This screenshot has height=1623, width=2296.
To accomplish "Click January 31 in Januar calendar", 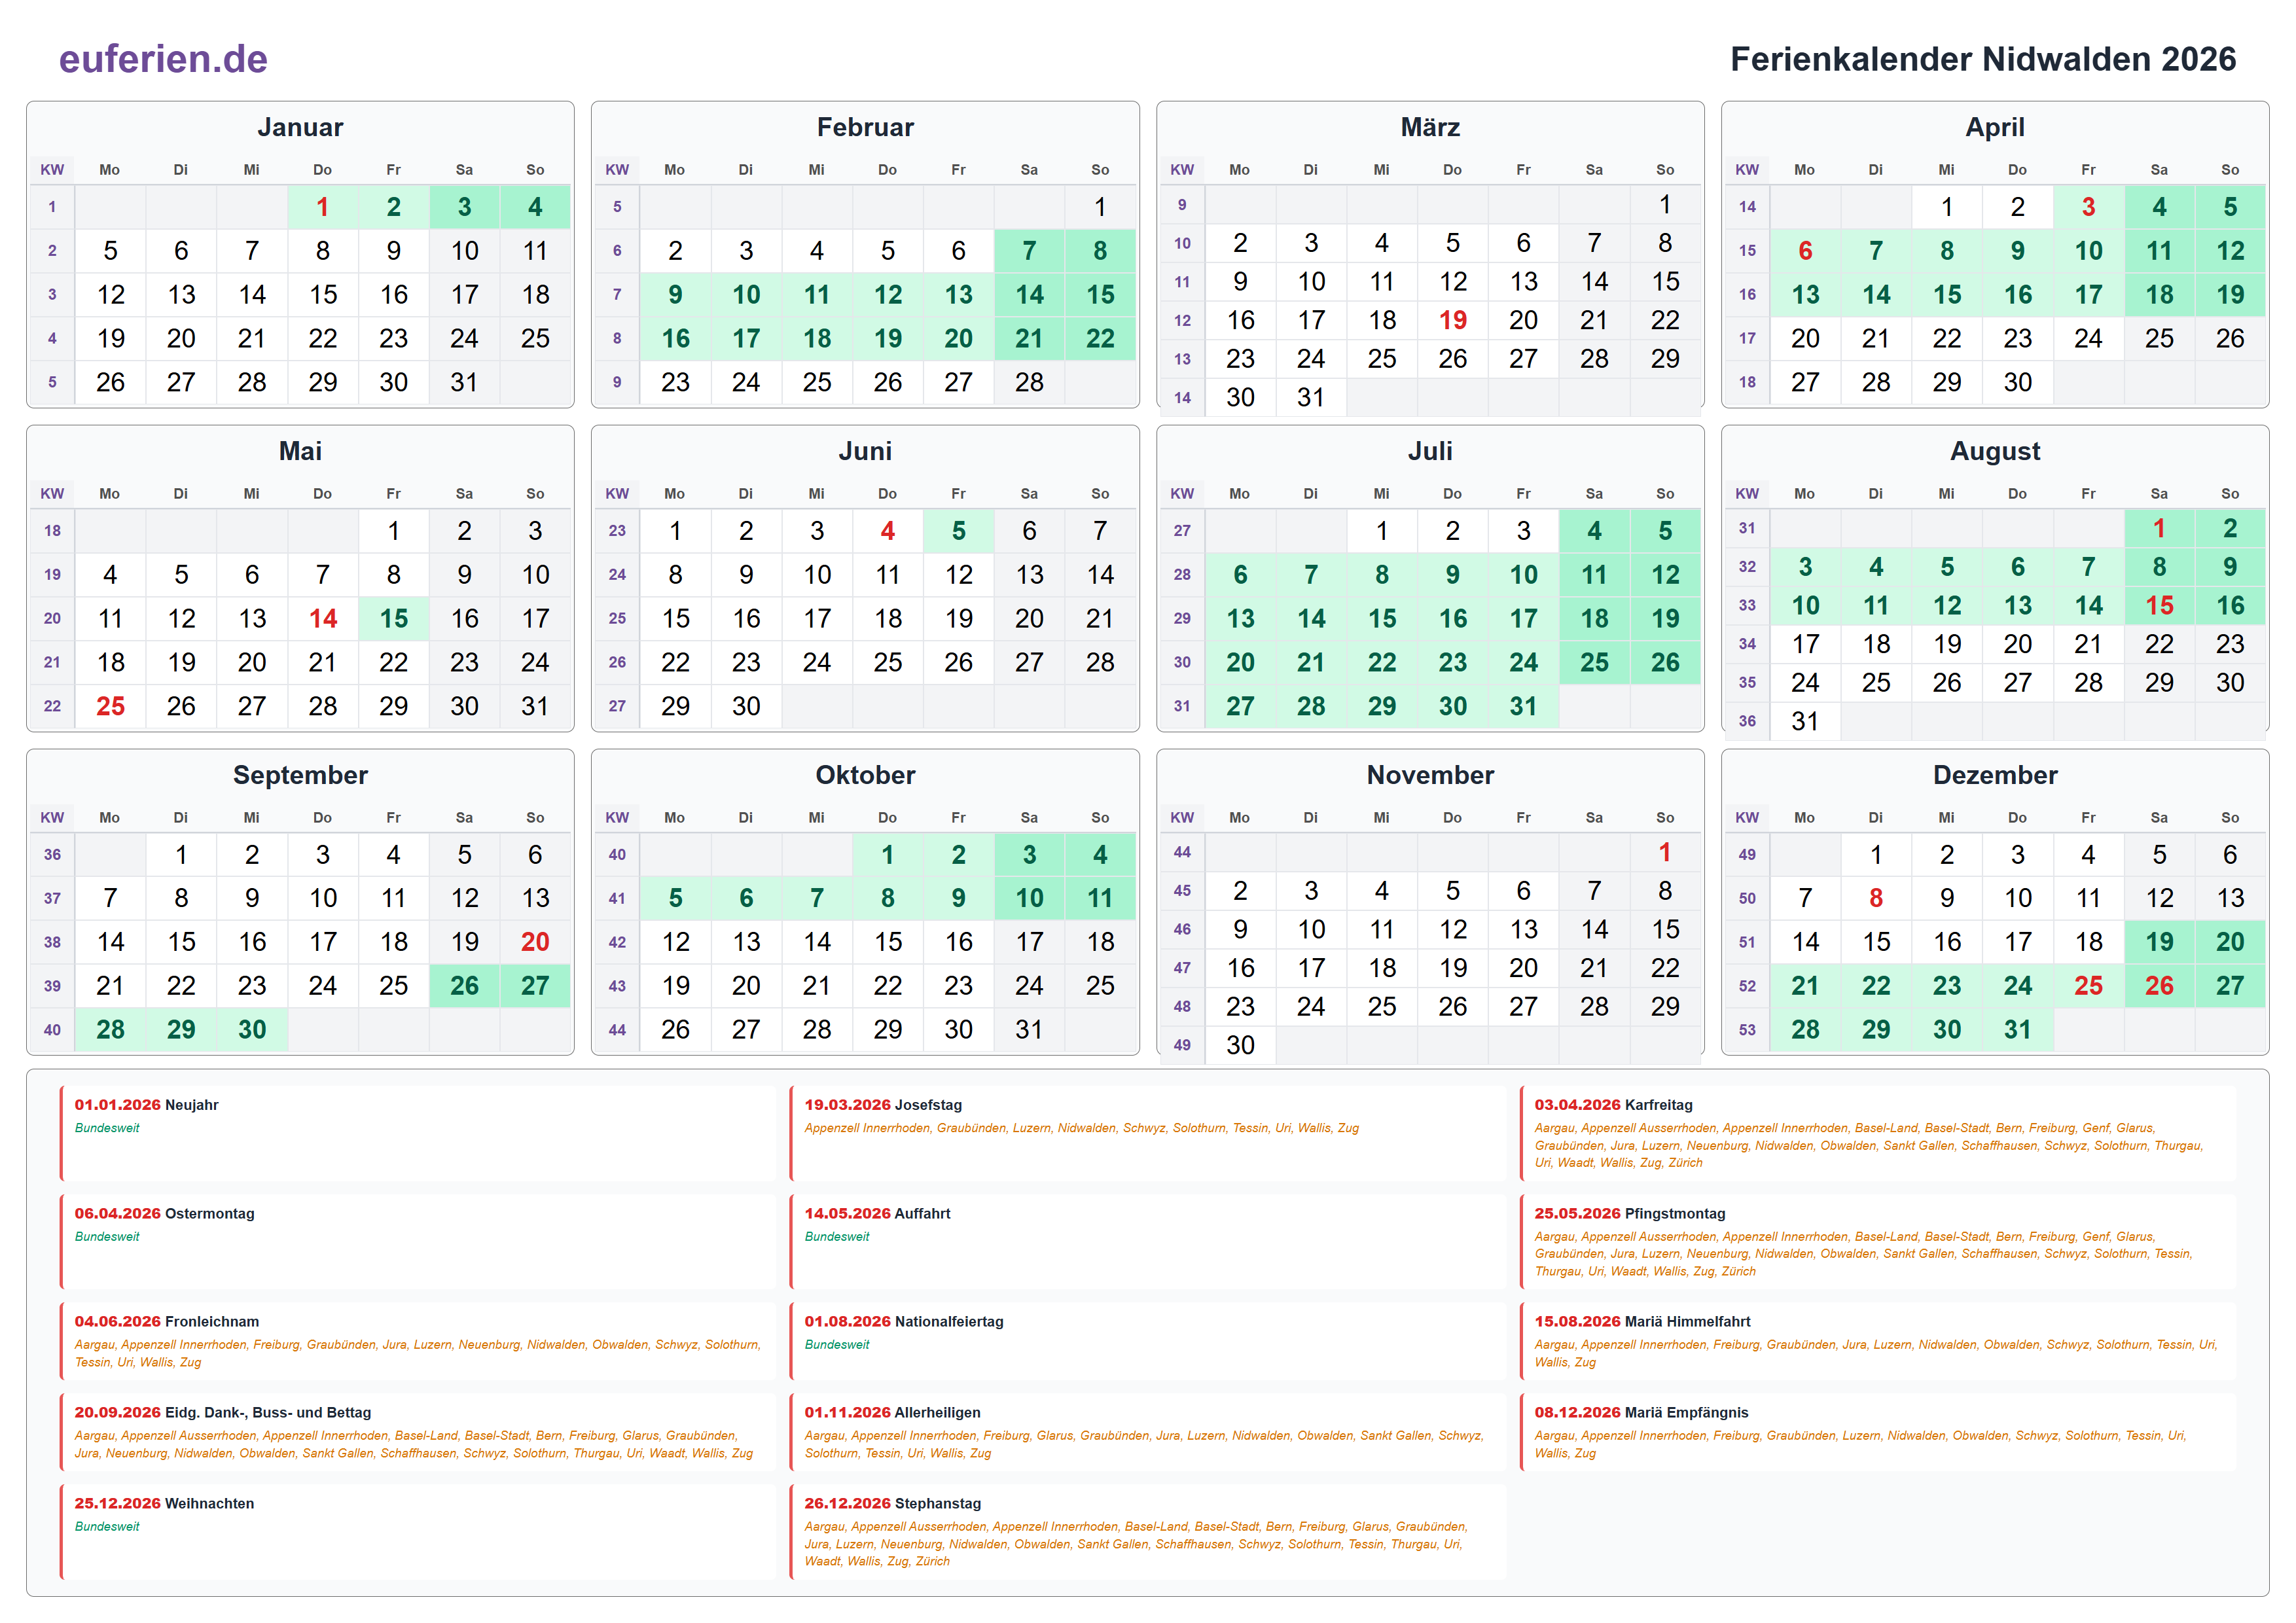I will 464,383.
